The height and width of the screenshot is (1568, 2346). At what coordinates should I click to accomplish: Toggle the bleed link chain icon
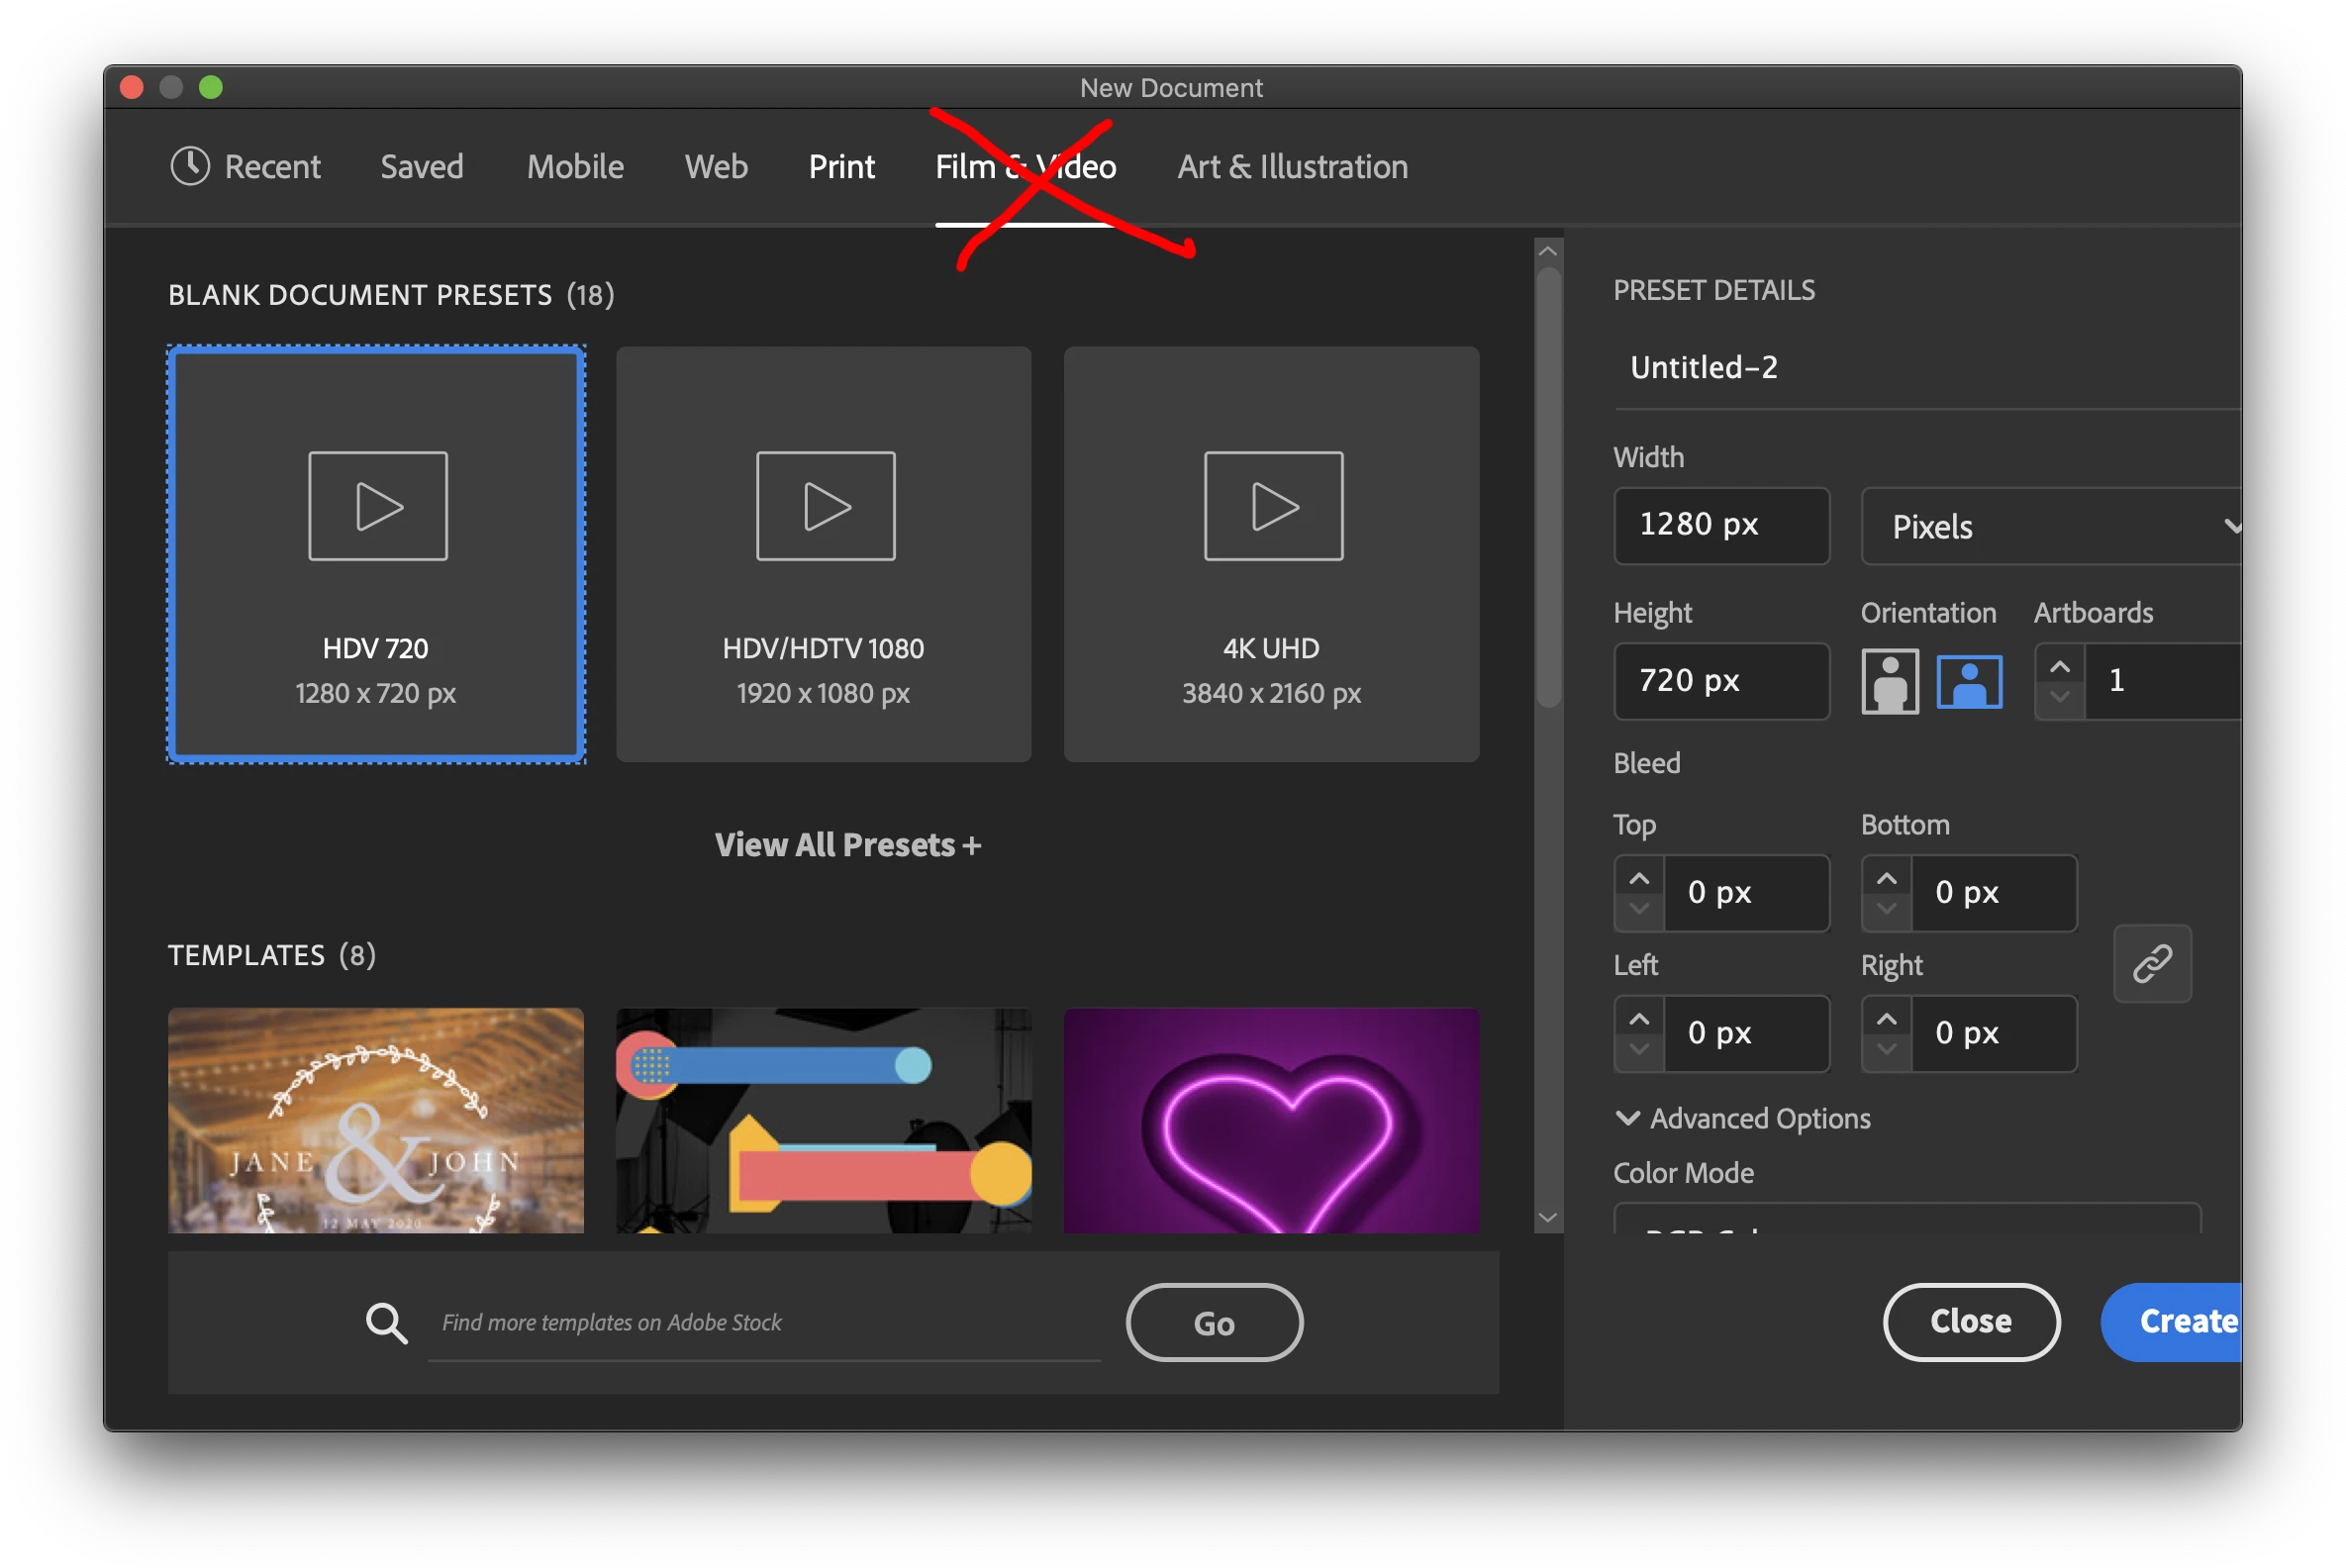[x=2151, y=963]
